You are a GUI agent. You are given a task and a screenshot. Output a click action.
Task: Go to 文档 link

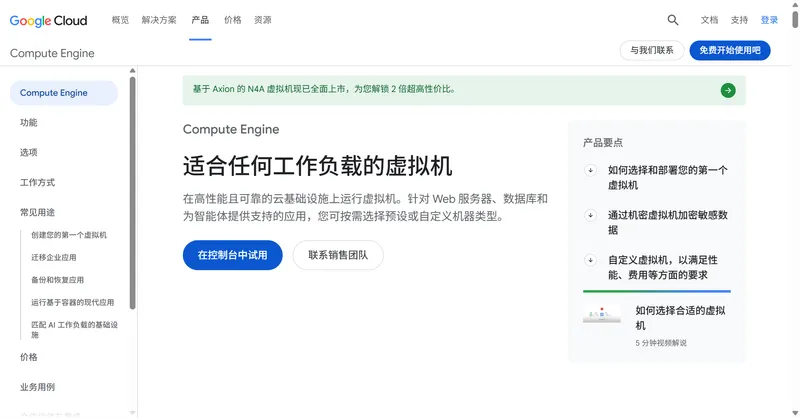point(709,20)
